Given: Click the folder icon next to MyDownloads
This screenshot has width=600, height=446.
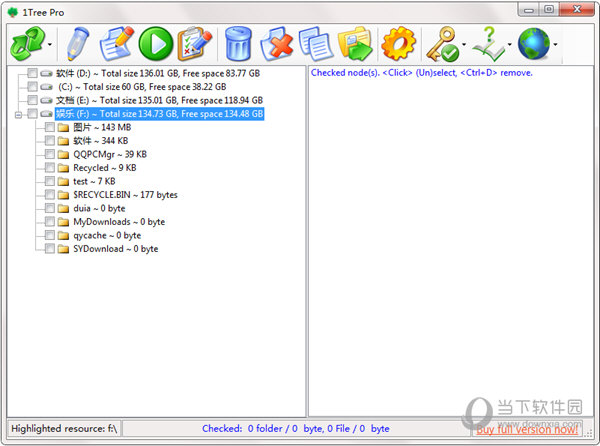Looking at the screenshot, I should click(63, 222).
